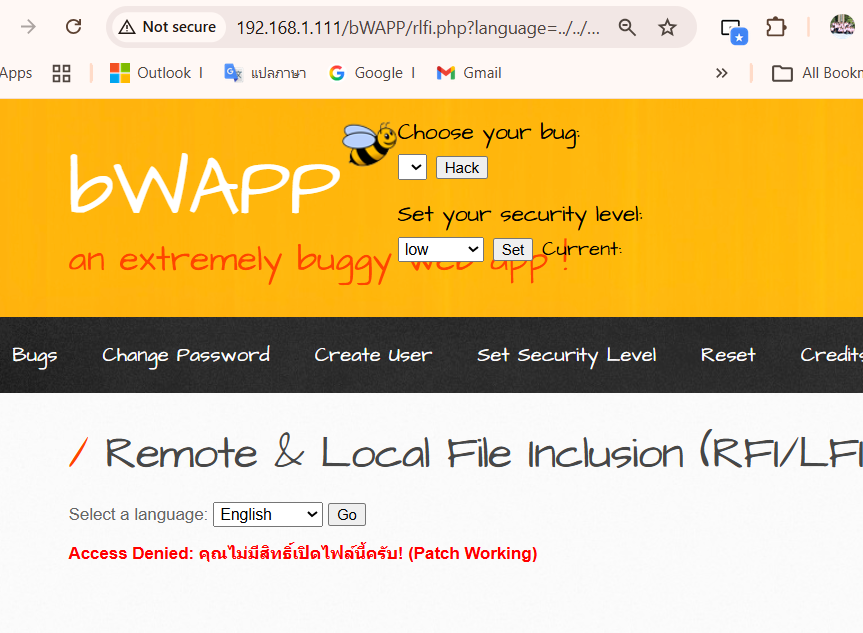Open the language dropdown showing English
Image resolution: width=863 pixels, height=633 pixels.
(x=267, y=514)
